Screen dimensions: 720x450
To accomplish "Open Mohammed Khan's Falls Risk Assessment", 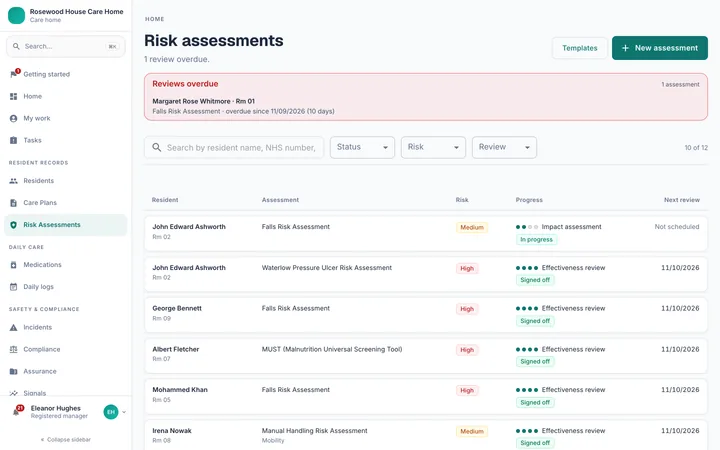I will click(426, 396).
